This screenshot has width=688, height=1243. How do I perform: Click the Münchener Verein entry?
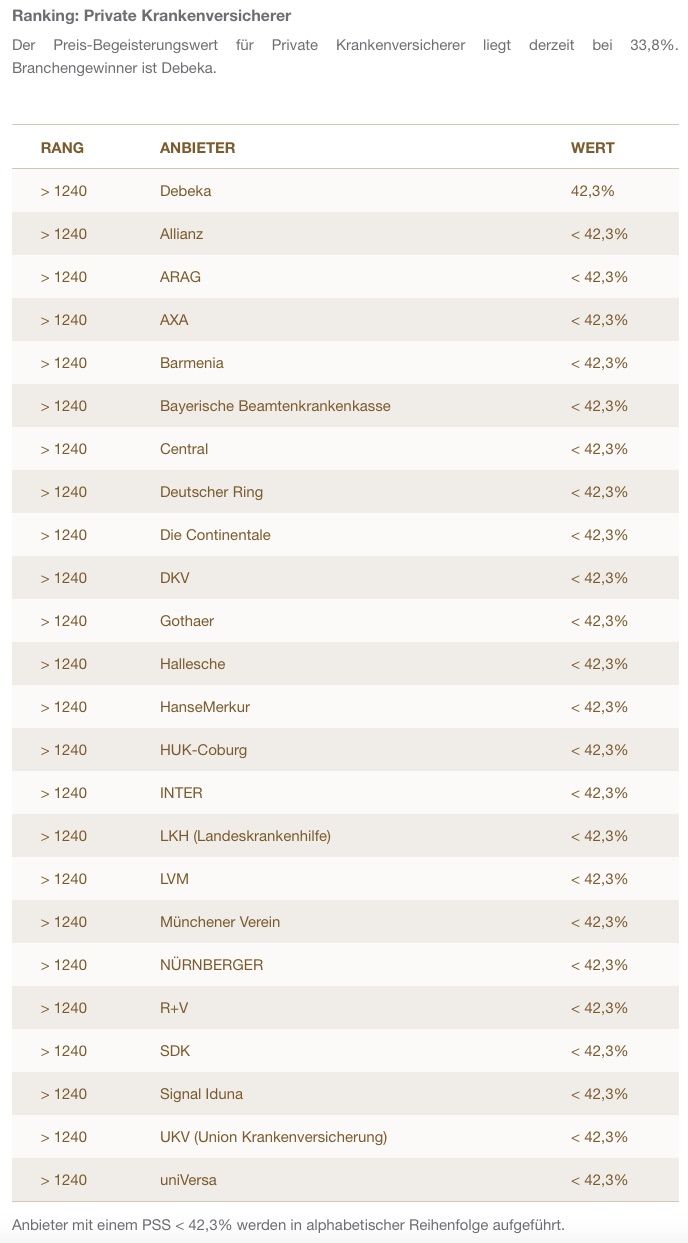(x=220, y=922)
